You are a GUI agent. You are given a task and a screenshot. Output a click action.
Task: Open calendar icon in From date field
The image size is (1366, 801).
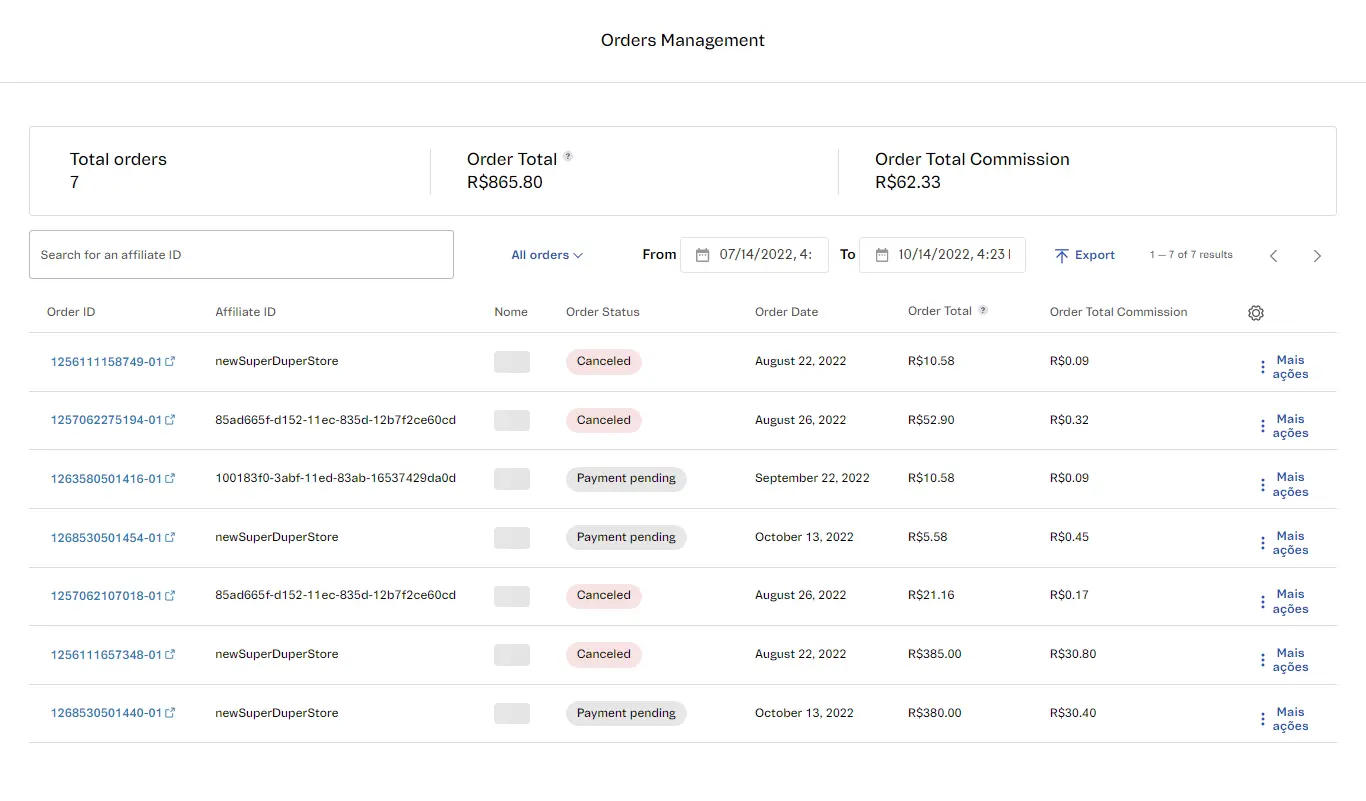(702, 255)
